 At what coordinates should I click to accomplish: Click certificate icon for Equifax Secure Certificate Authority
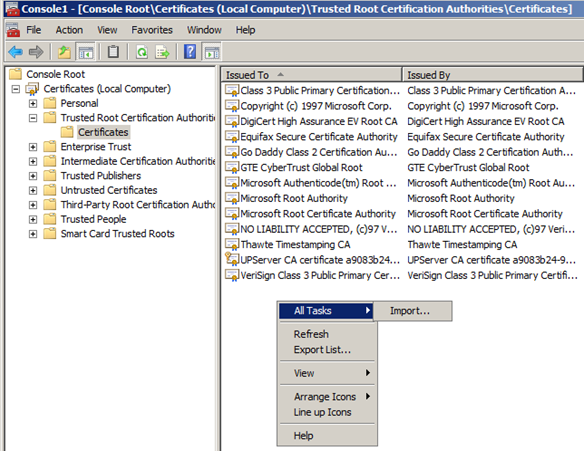coord(232,137)
